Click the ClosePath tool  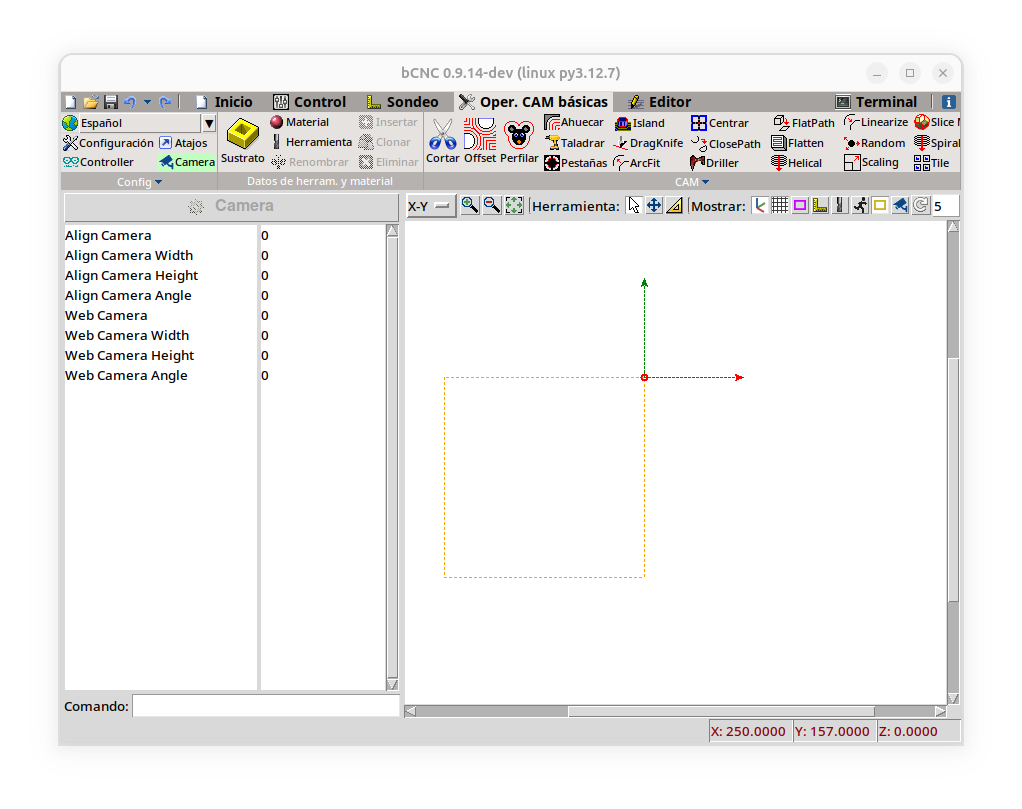tap(725, 143)
